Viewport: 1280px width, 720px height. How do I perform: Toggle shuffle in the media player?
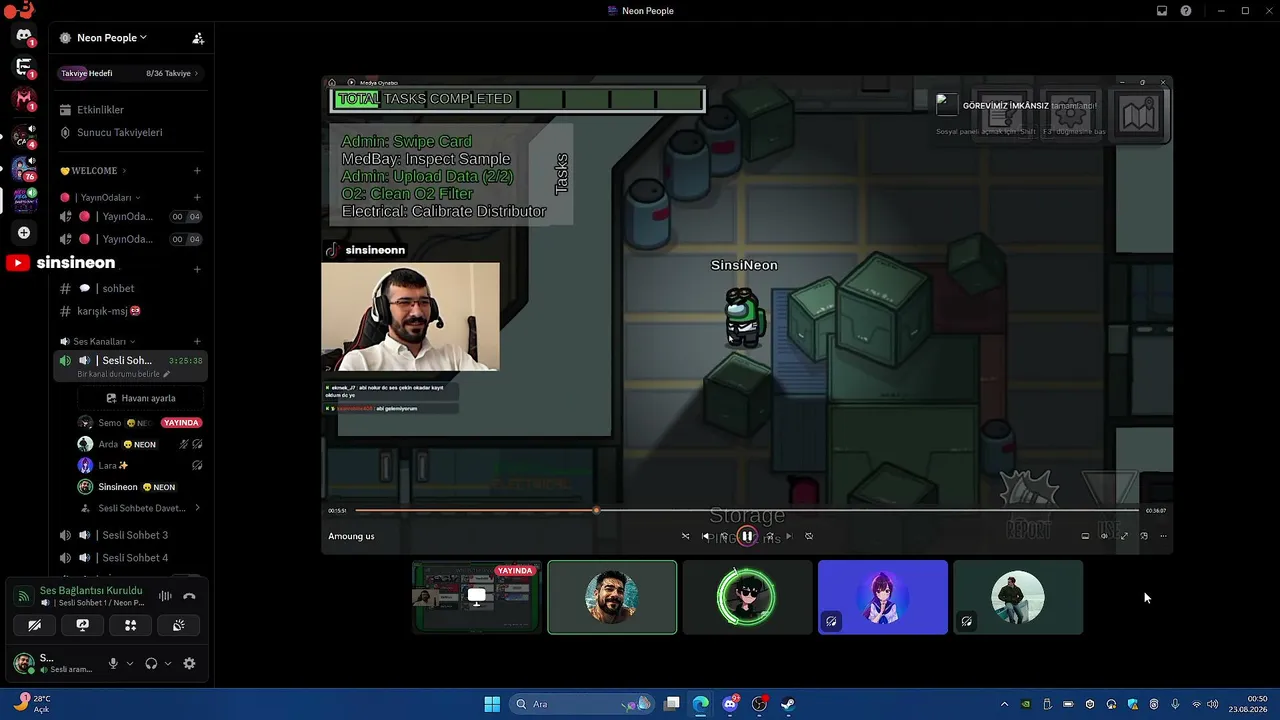pyautogui.click(x=685, y=536)
